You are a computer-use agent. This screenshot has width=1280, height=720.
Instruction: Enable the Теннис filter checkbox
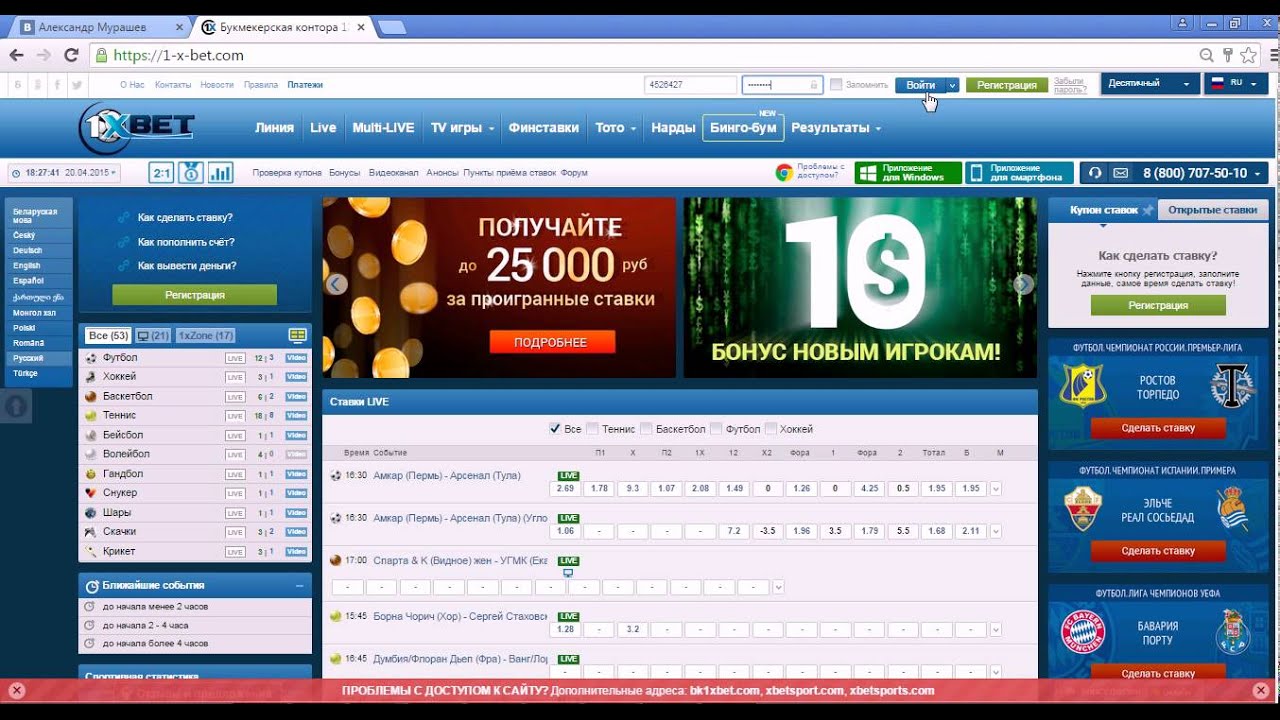(x=593, y=428)
